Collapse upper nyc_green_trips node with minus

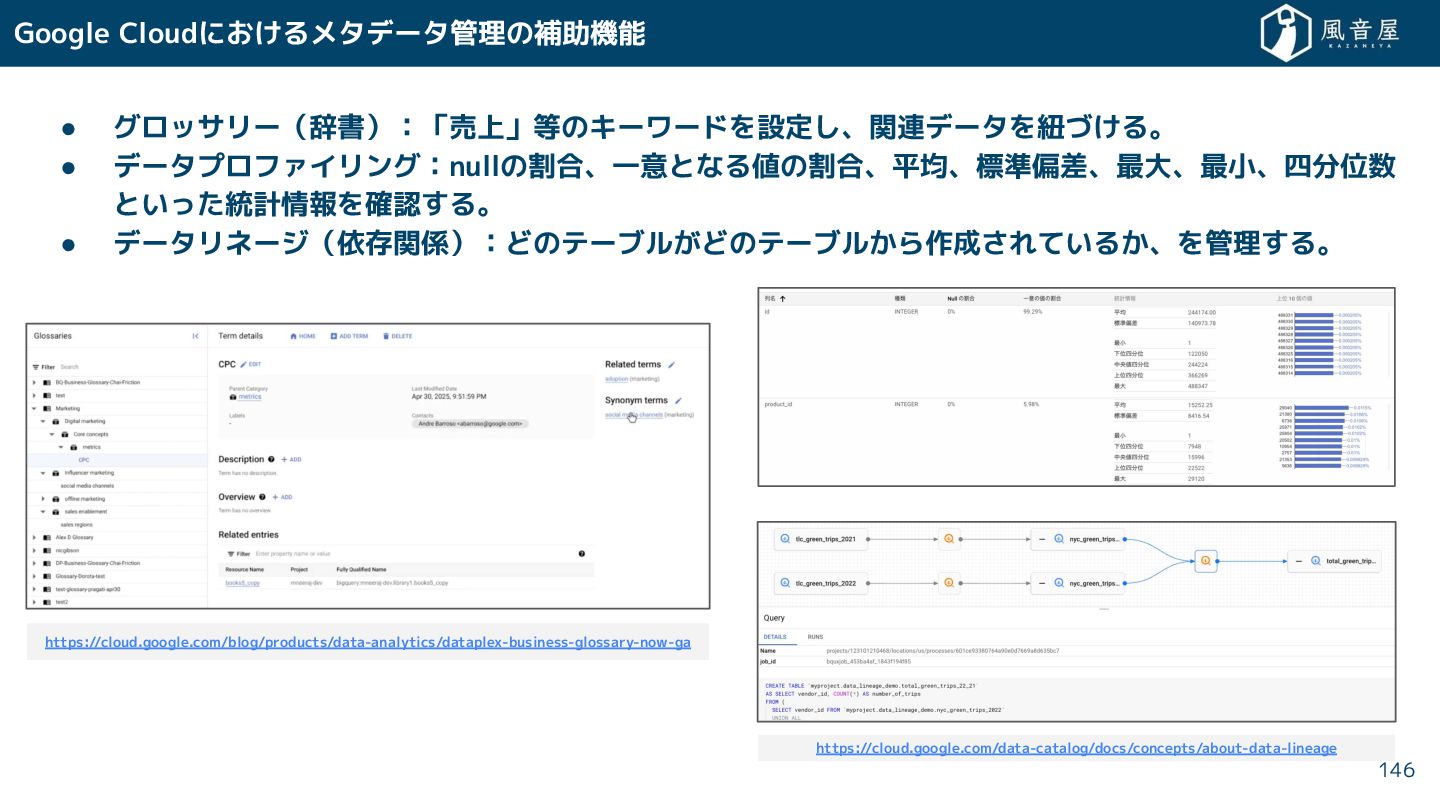tap(1042, 539)
